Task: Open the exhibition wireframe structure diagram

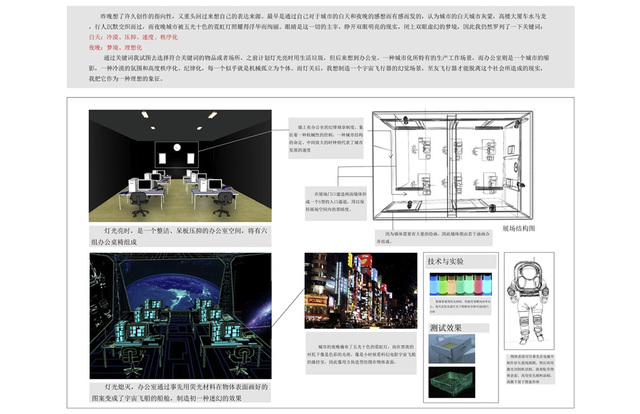Action: pyautogui.click(x=453, y=165)
